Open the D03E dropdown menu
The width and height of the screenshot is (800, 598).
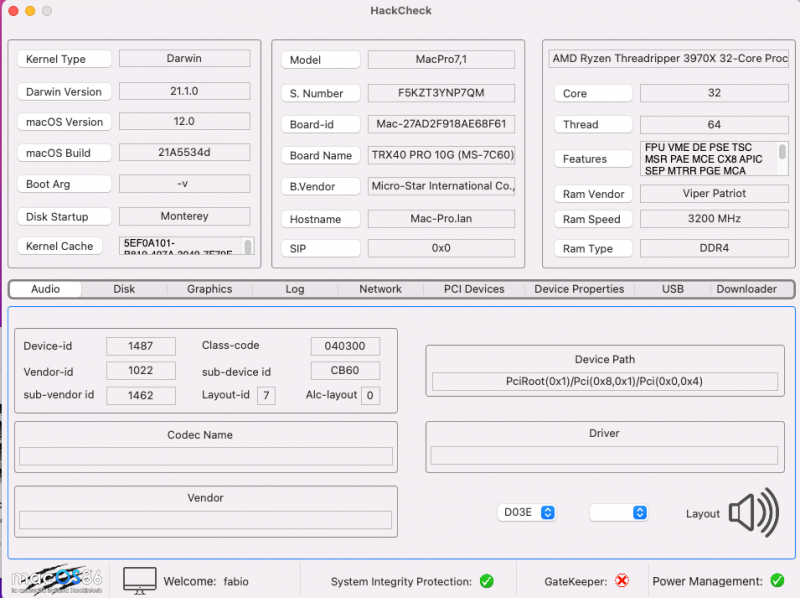(527, 513)
